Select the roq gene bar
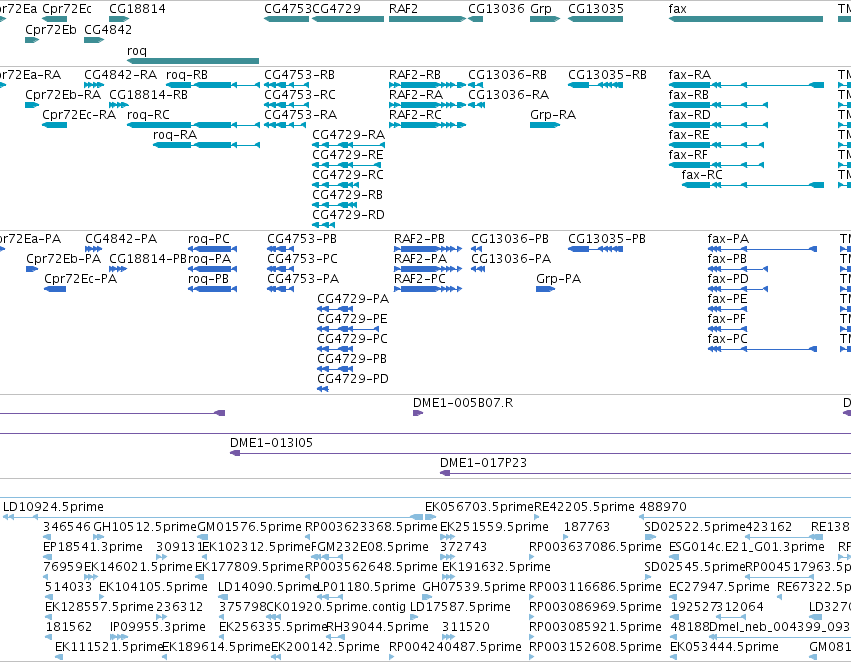Viewport: 851px width, 662px height. click(193, 61)
